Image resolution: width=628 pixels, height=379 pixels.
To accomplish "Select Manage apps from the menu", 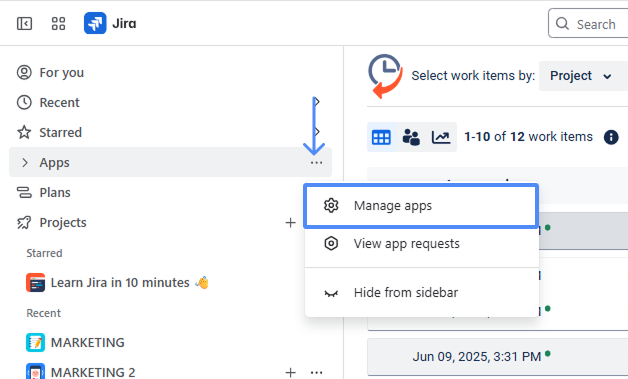I will point(421,206).
